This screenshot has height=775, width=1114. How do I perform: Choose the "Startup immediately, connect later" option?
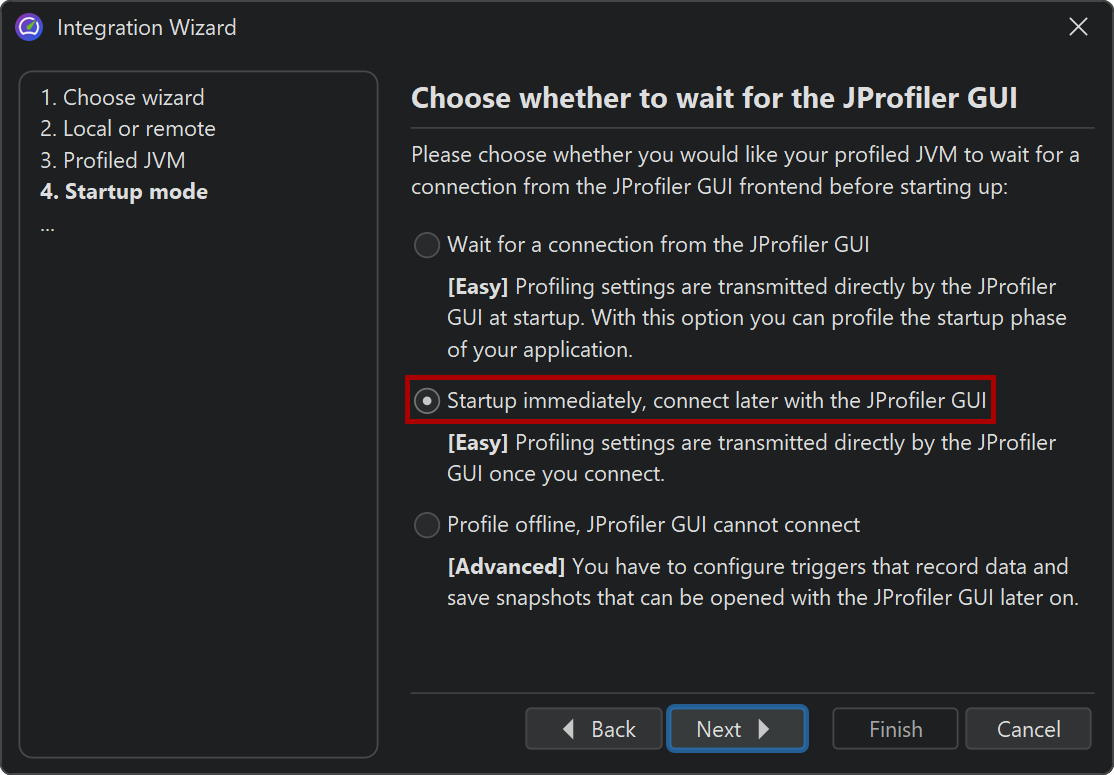[427, 401]
